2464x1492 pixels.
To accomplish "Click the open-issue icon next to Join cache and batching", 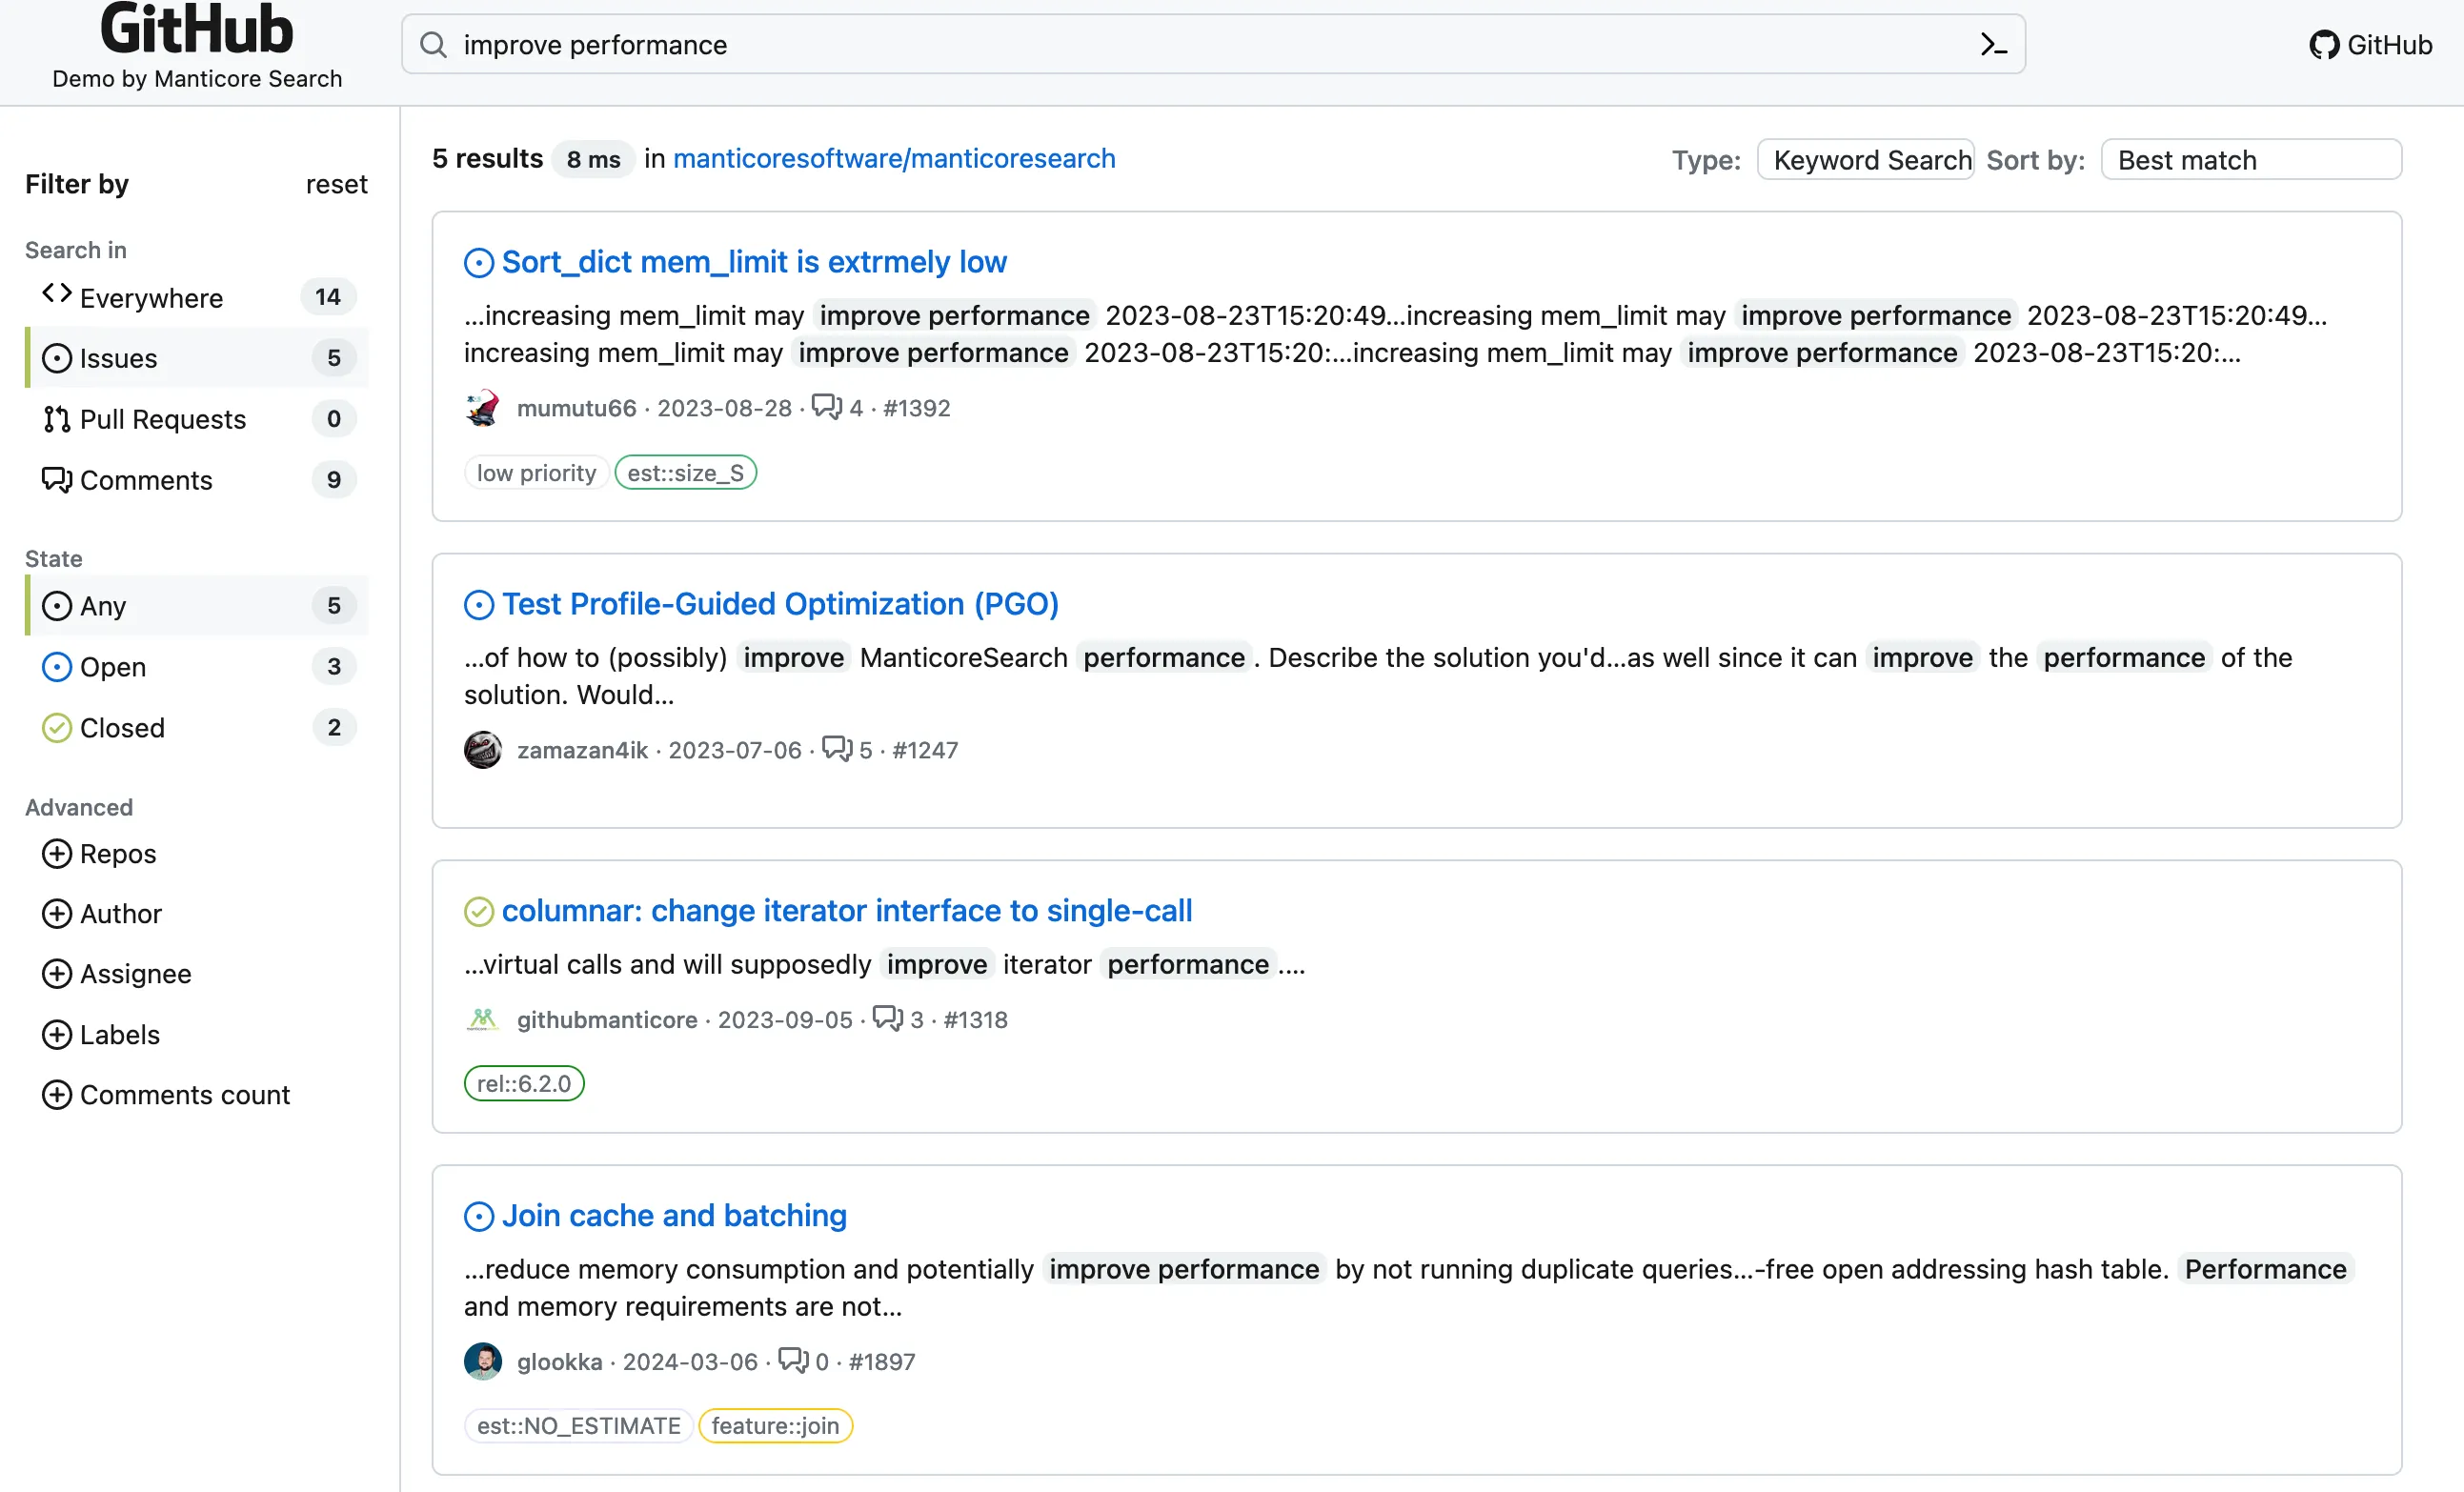I will click(x=480, y=1216).
